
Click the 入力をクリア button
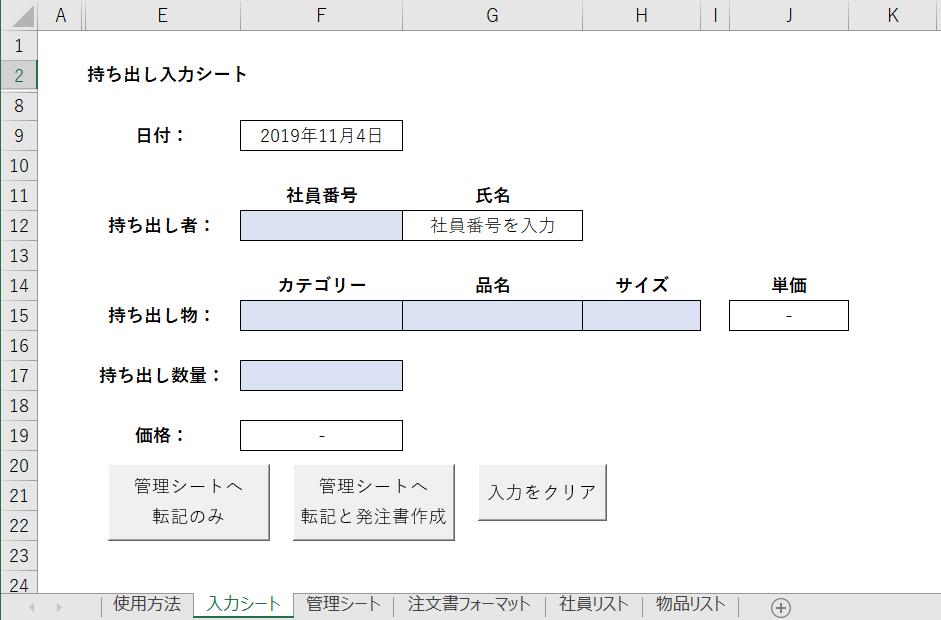[x=542, y=492]
